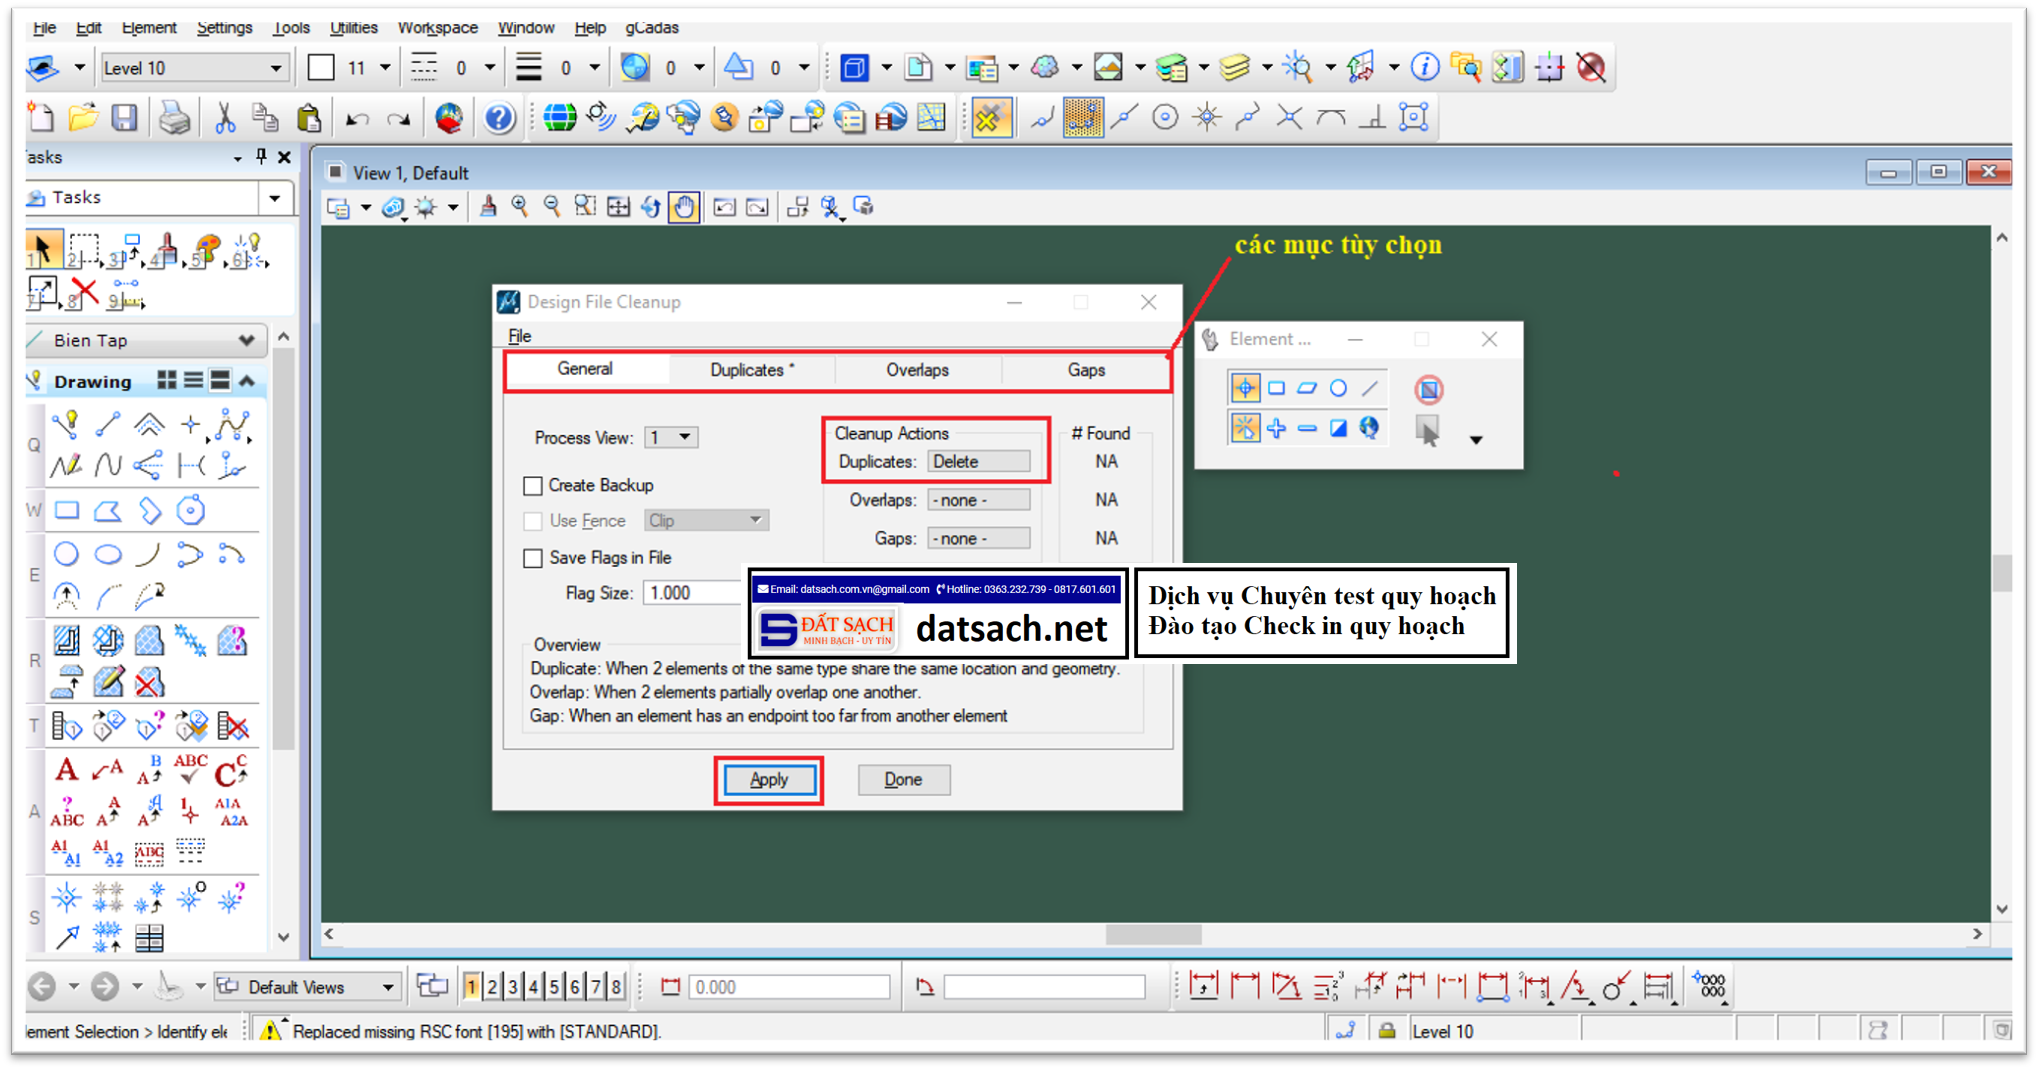The image size is (2038, 1069).
Task: Click the Save diskette icon
Action: [x=124, y=118]
